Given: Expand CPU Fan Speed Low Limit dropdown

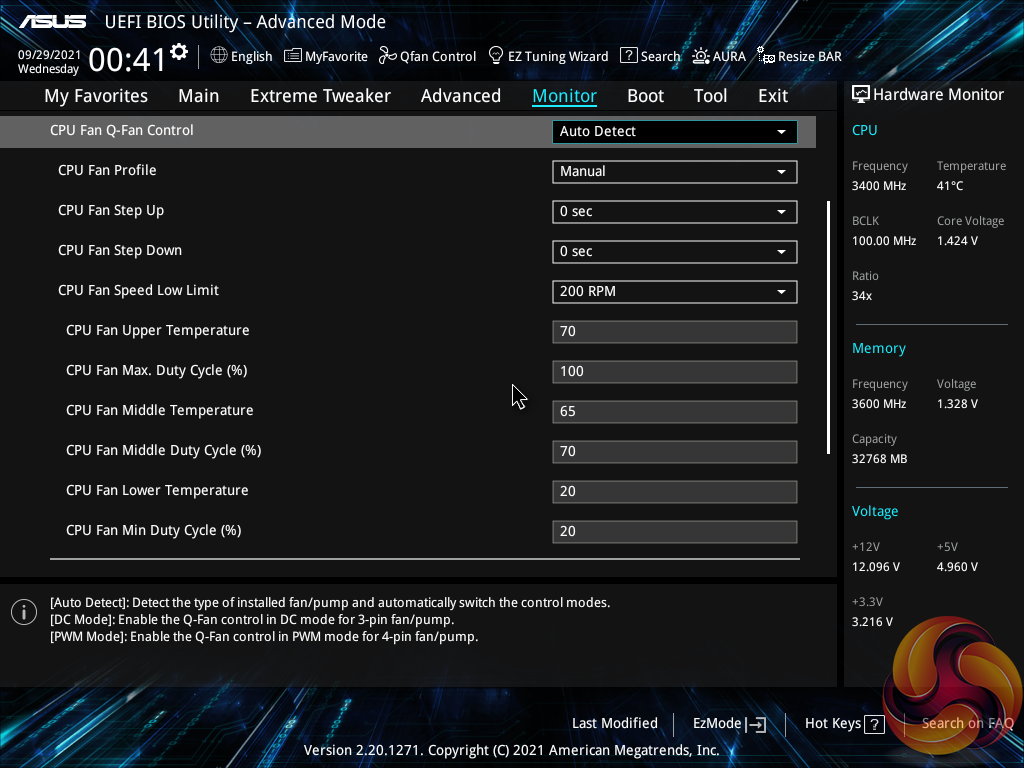Looking at the screenshot, I should coord(675,291).
